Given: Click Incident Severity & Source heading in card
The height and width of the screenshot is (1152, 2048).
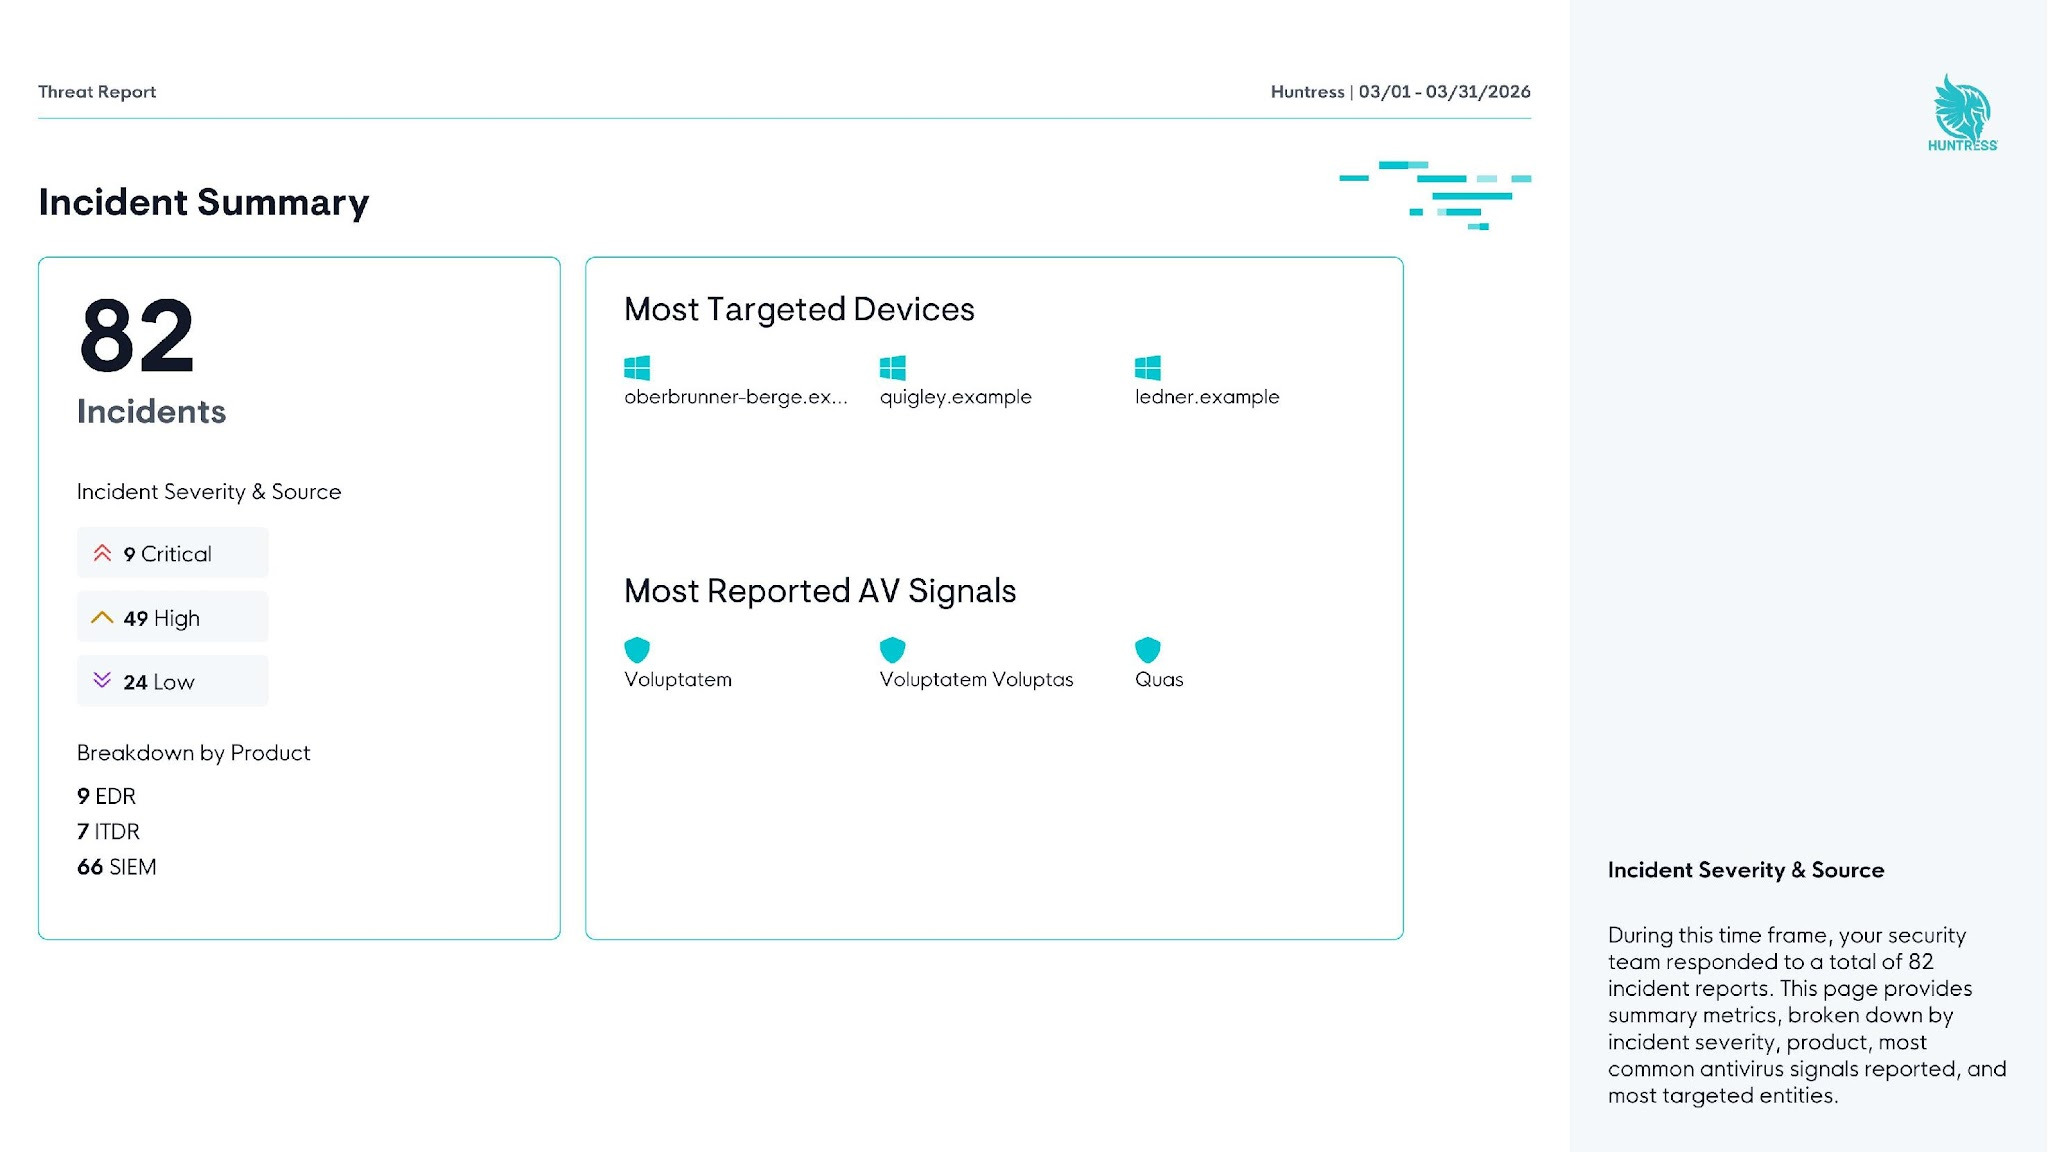Looking at the screenshot, I should (x=209, y=492).
